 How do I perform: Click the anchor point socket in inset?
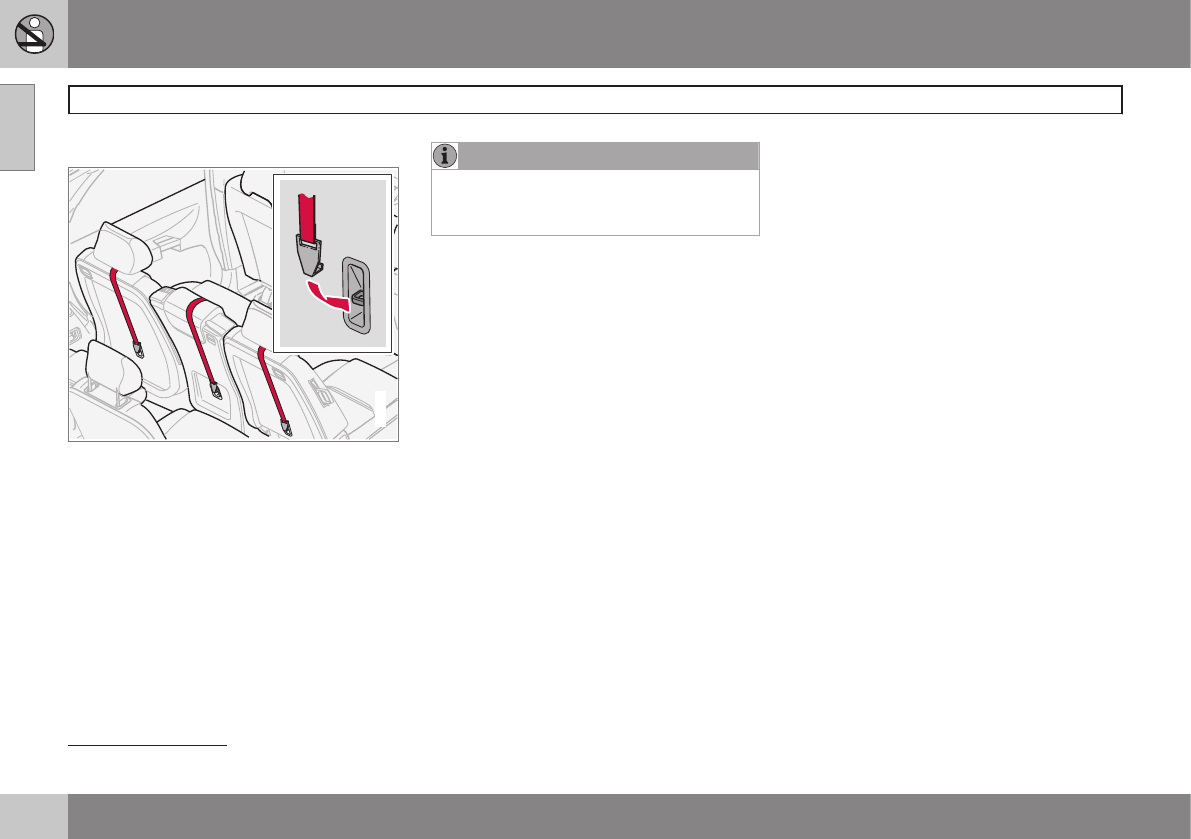pyautogui.click(x=357, y=293)
